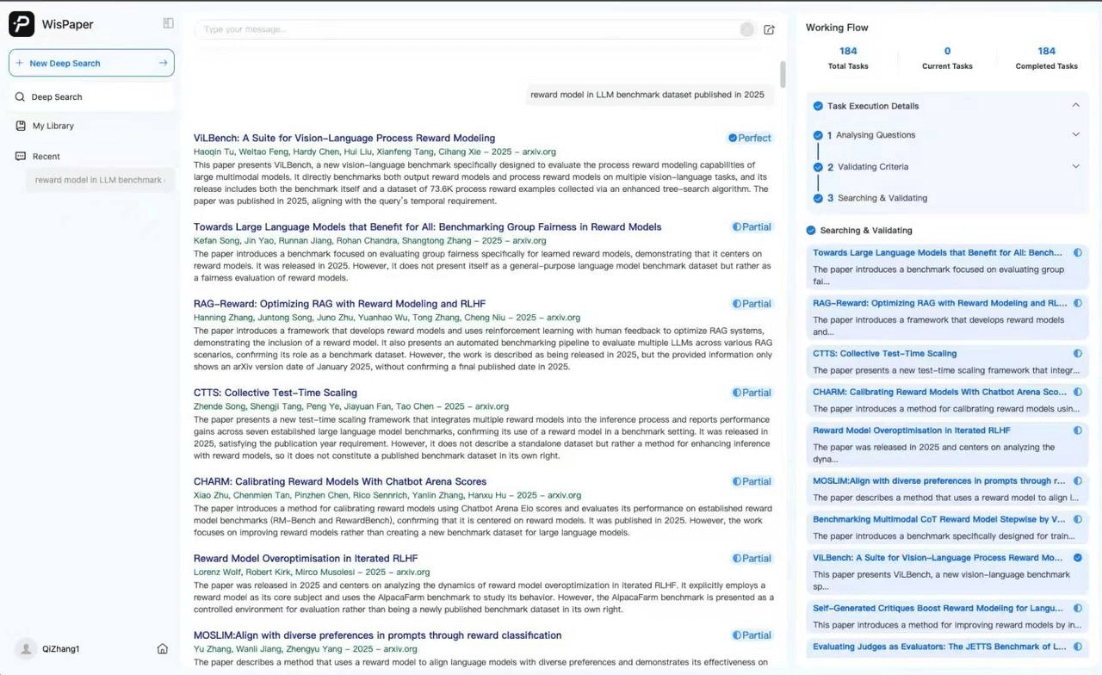Click the info icon on CTTS task card
Viewport: 1102px width, 675px height.
(1077, 353)
